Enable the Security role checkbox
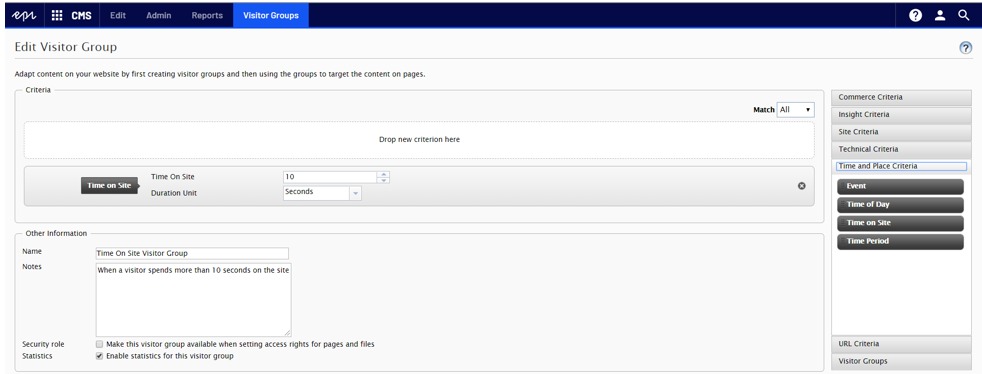The height and width of the screenshot is (374, 982). (x=100, y=344)
